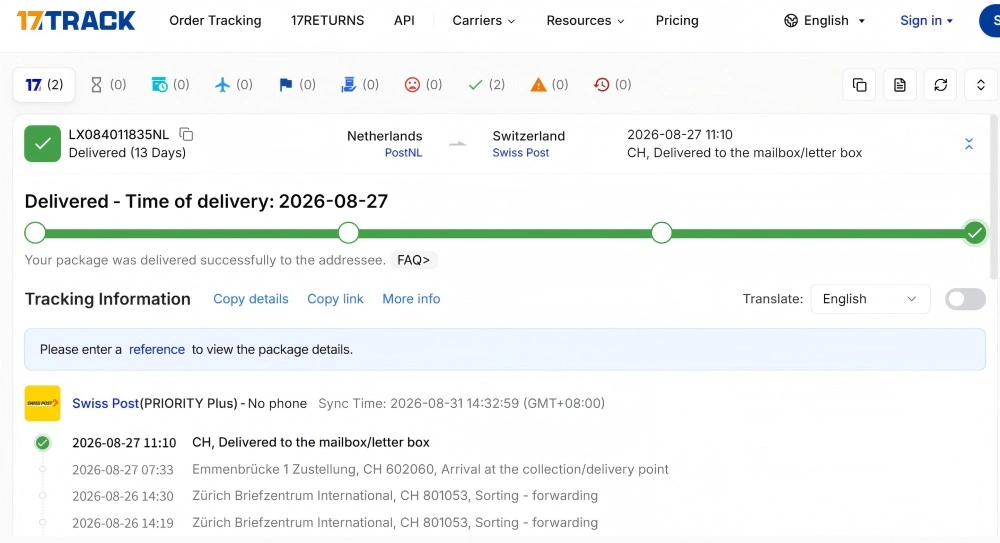1000x543 pixels.
Task: Click the refresh tracking icon
Action: 941,85
